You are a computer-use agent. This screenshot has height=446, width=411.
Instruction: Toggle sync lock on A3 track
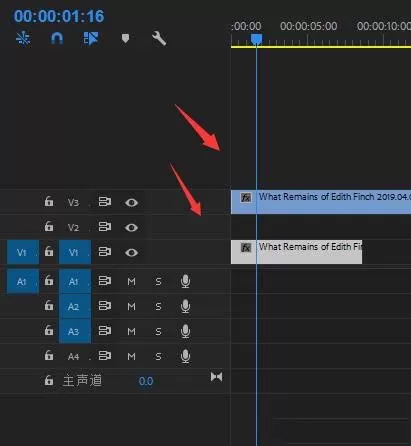click(x=105, y=331)
